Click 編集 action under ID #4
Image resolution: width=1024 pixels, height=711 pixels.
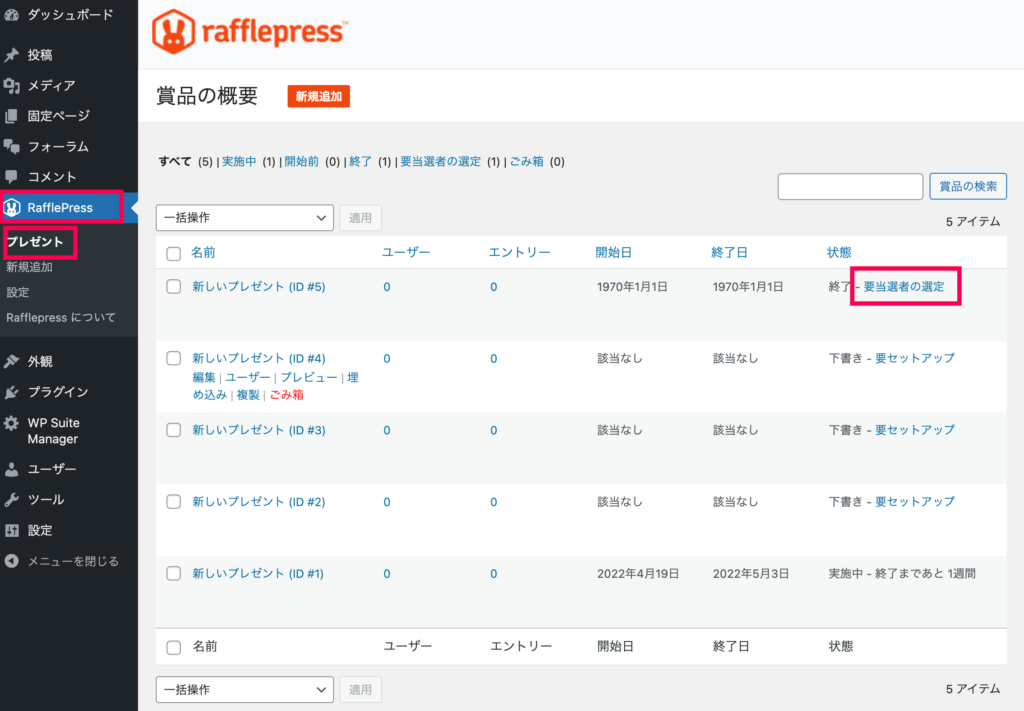tap(204, 377)
